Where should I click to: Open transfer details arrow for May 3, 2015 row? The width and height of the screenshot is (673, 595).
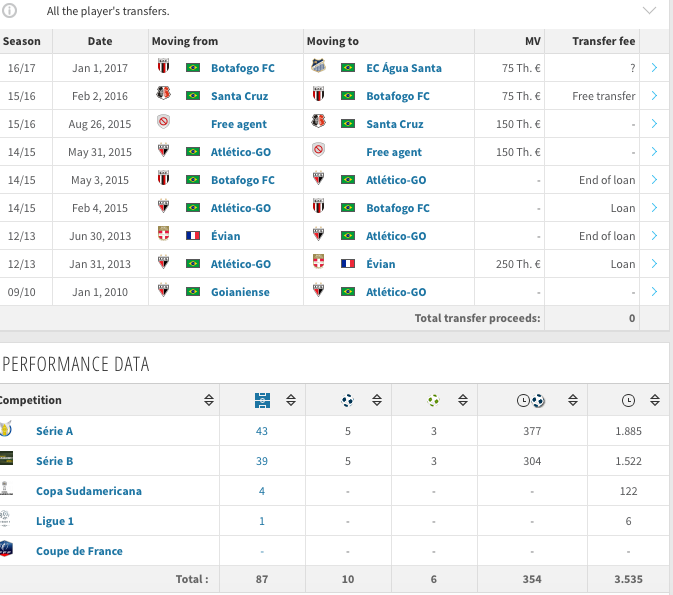pos(654,179)
